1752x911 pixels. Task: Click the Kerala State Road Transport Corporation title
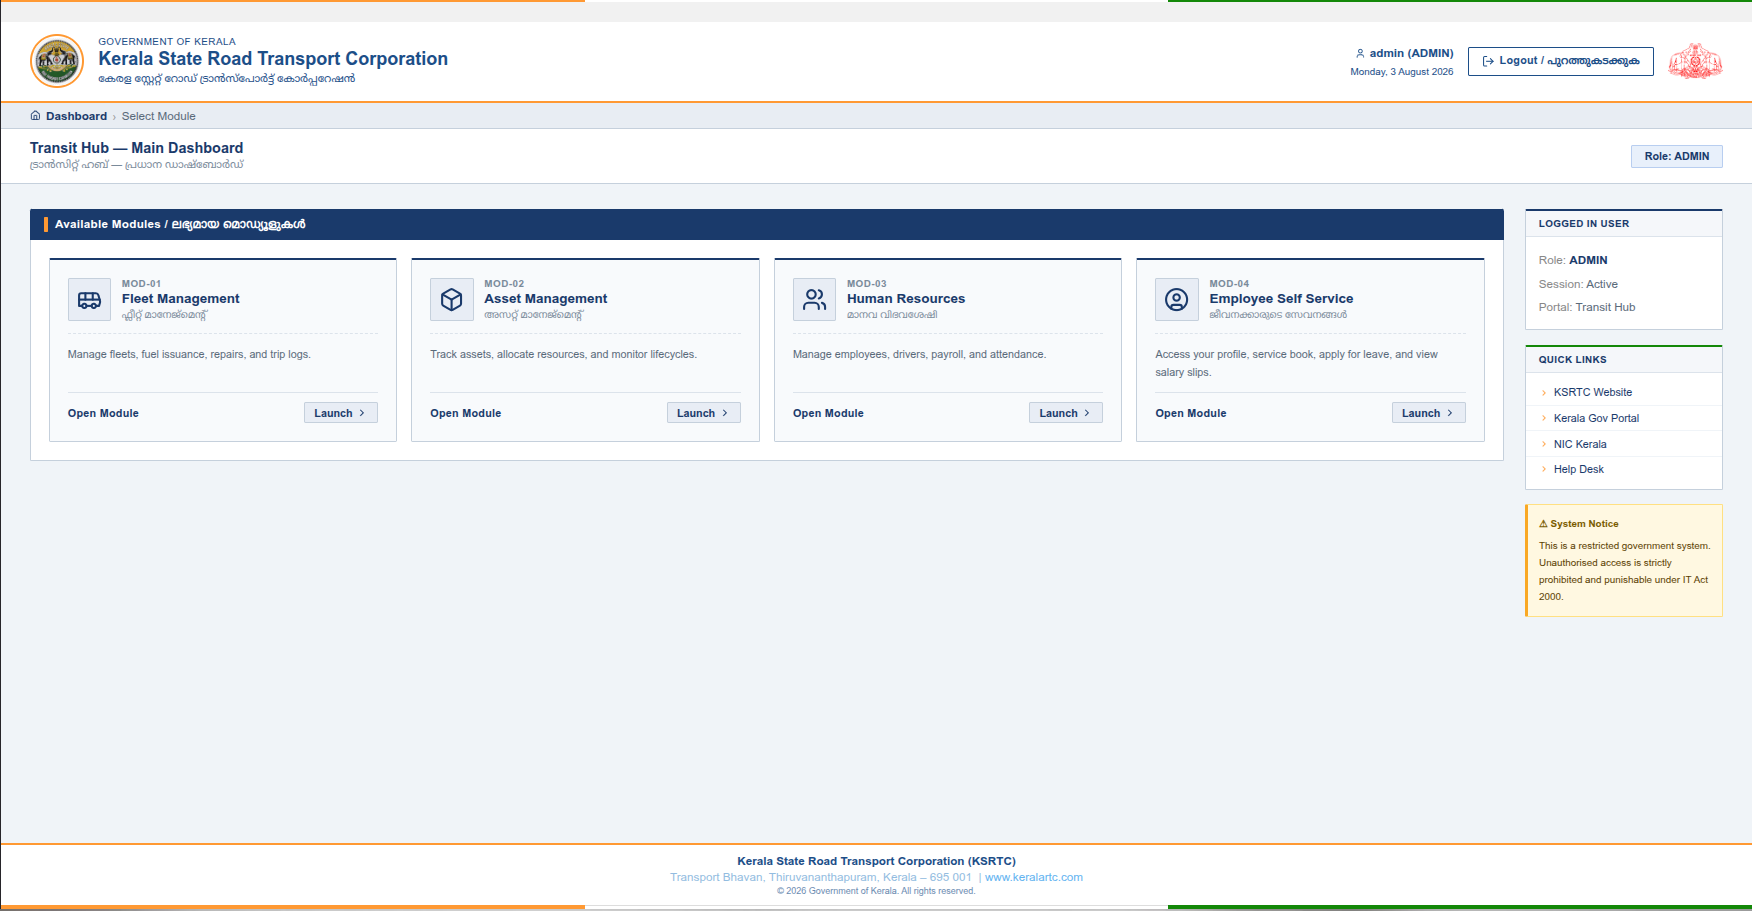(x=273, y=59)
